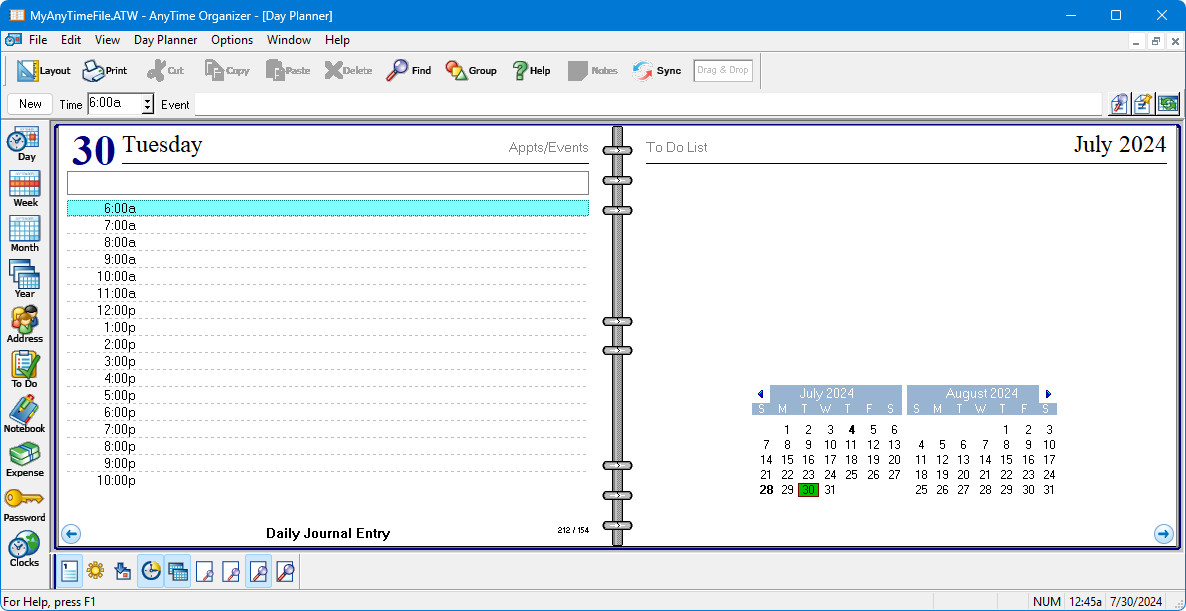1186x611 pixels.
Task: Toggle the Drag & Drop box
Action: 723,70
